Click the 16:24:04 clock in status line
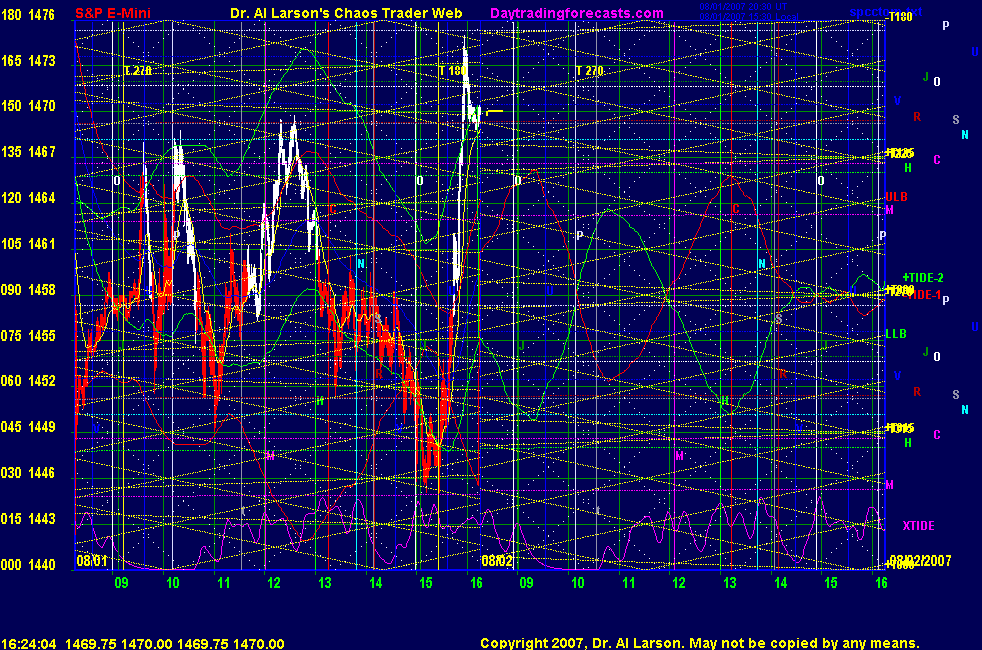The height and width of the screenshot is (650, 982). tap(29, 644)
